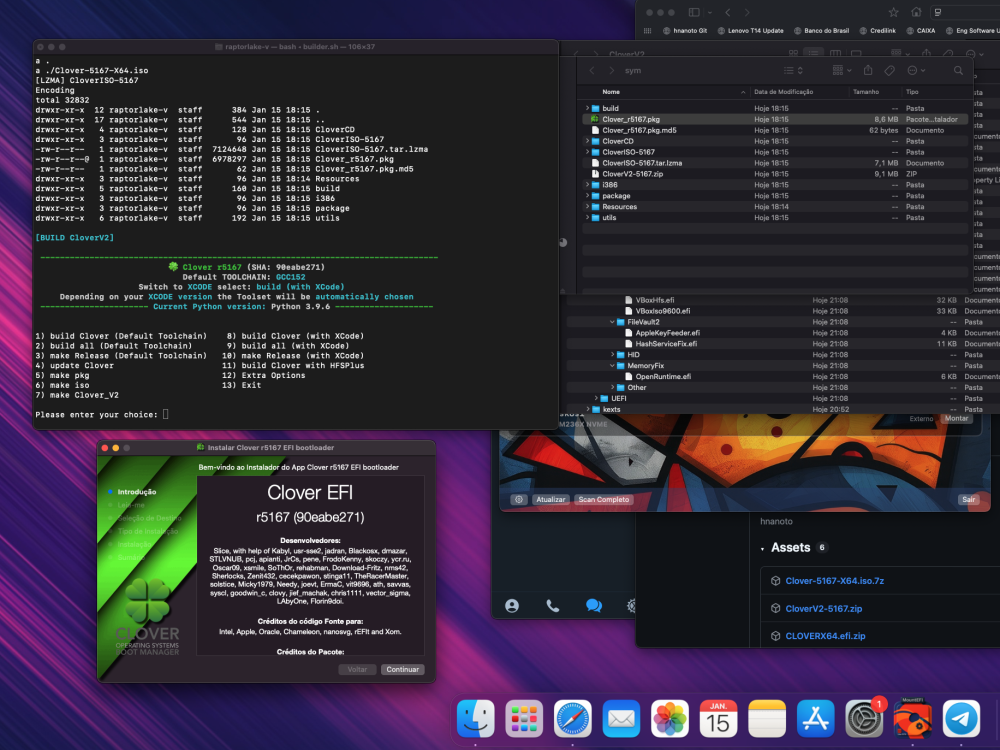Image resolution: width=1000 pixels, height=750 pixels.
Task: Open more actions menu in sym Finder
Action: click(916, 70)
